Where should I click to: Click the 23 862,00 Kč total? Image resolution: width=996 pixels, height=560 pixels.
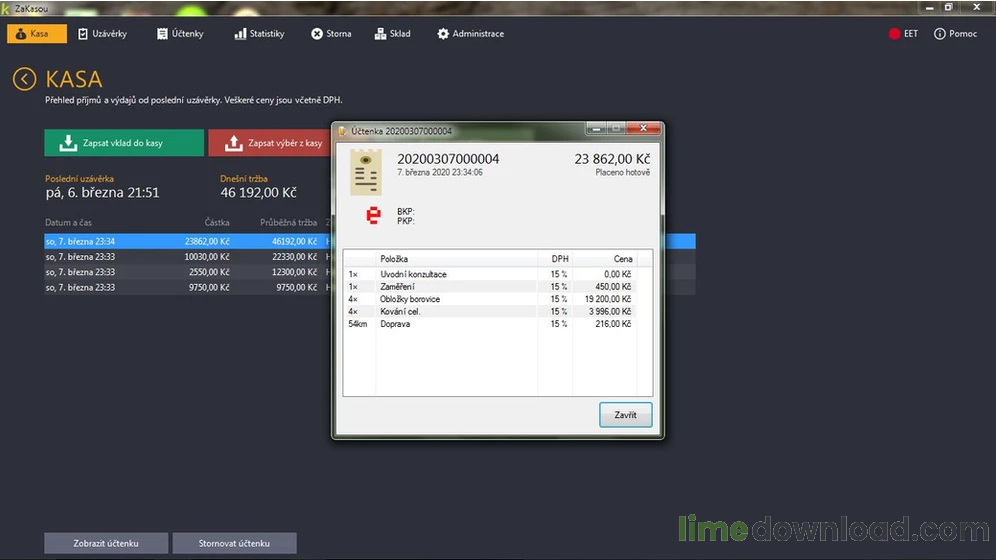pyautogui.click(x=612, y=159)
